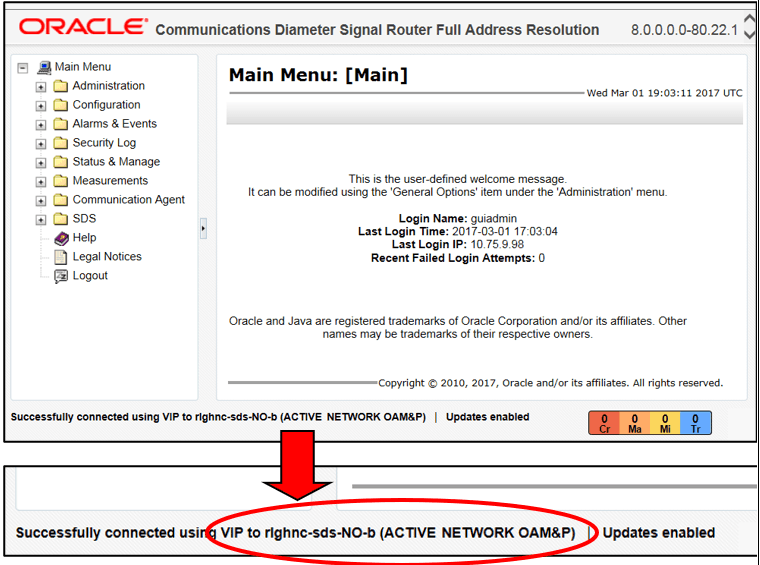Screen dimensions: 760x565
Task: Open the Administration menu item
Action: coord(109,86)
